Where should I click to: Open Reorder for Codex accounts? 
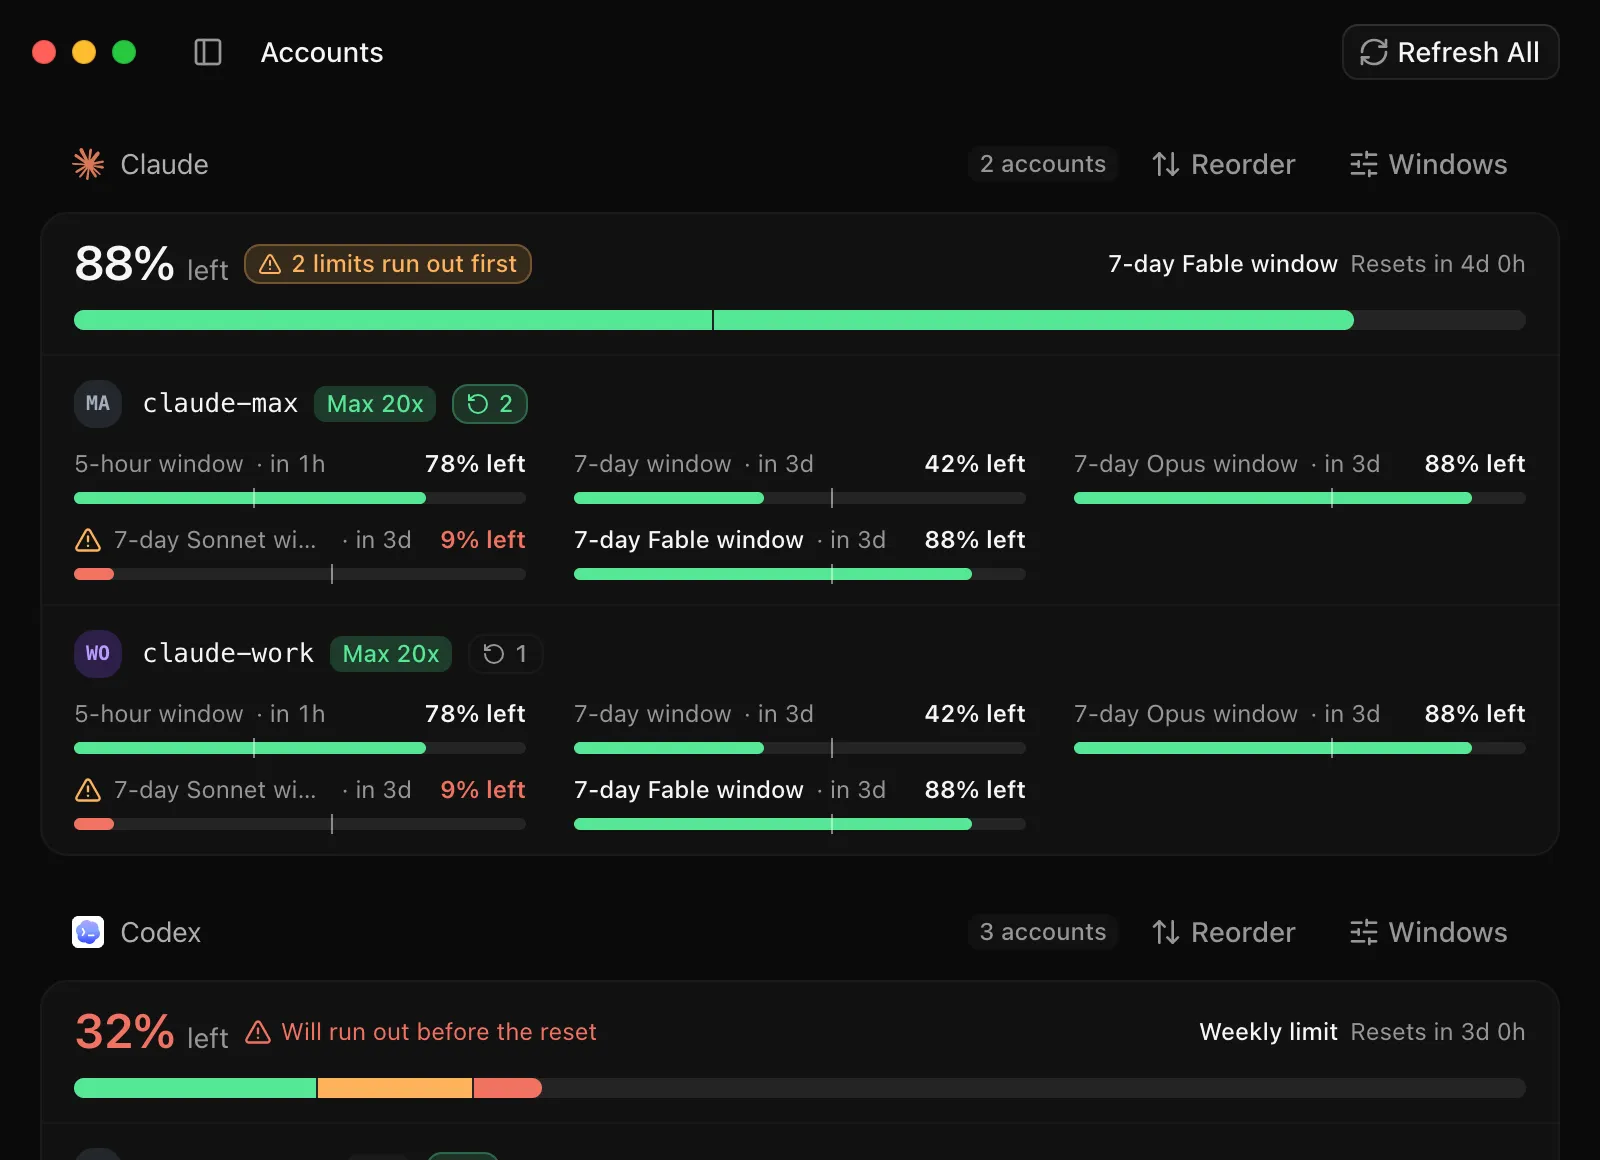[1224, 932]
